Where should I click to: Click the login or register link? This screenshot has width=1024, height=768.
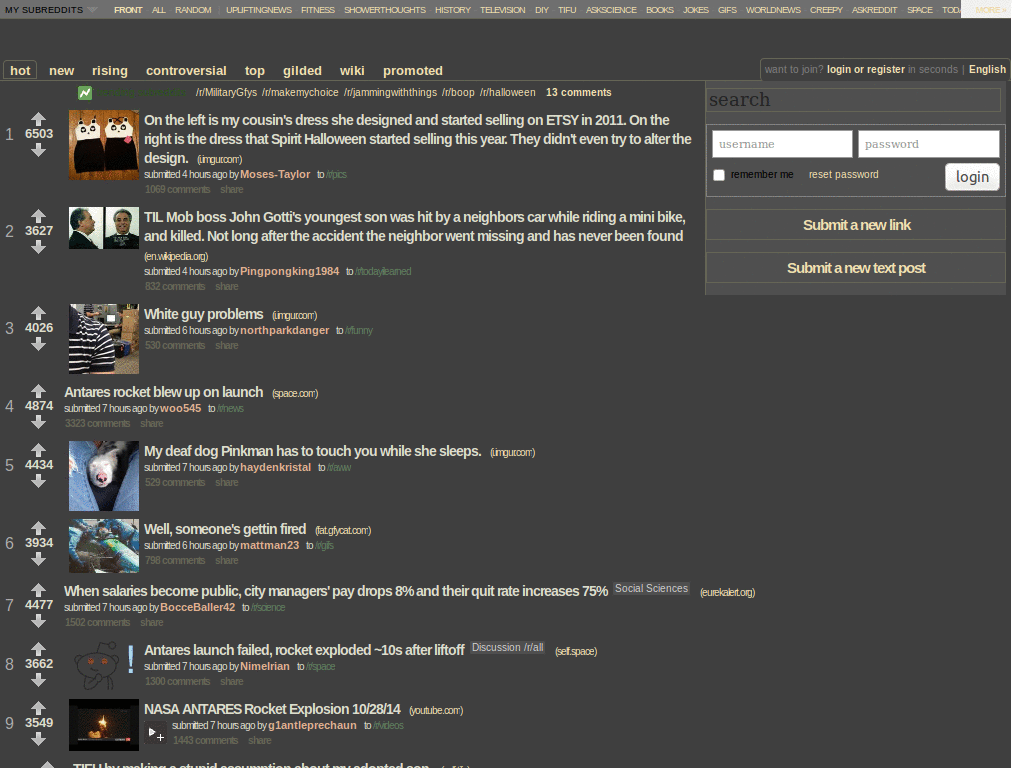865,69
